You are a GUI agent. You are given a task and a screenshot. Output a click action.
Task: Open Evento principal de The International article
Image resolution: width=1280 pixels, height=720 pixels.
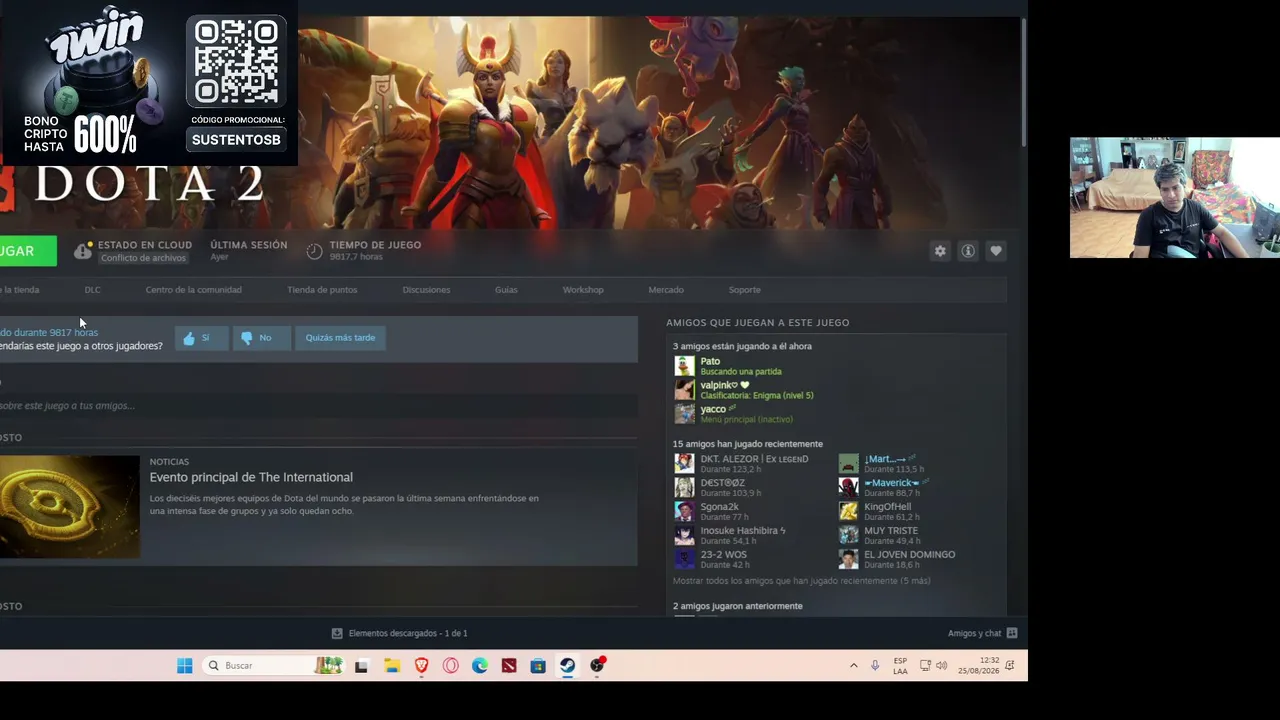pos(251,478)
